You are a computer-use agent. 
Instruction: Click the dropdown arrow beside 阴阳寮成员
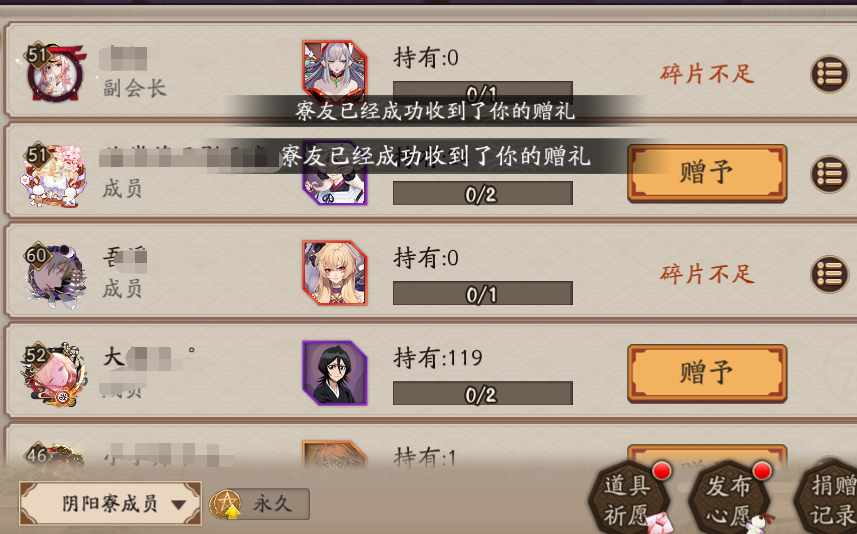pyautogui.click(x=178, y=504)
